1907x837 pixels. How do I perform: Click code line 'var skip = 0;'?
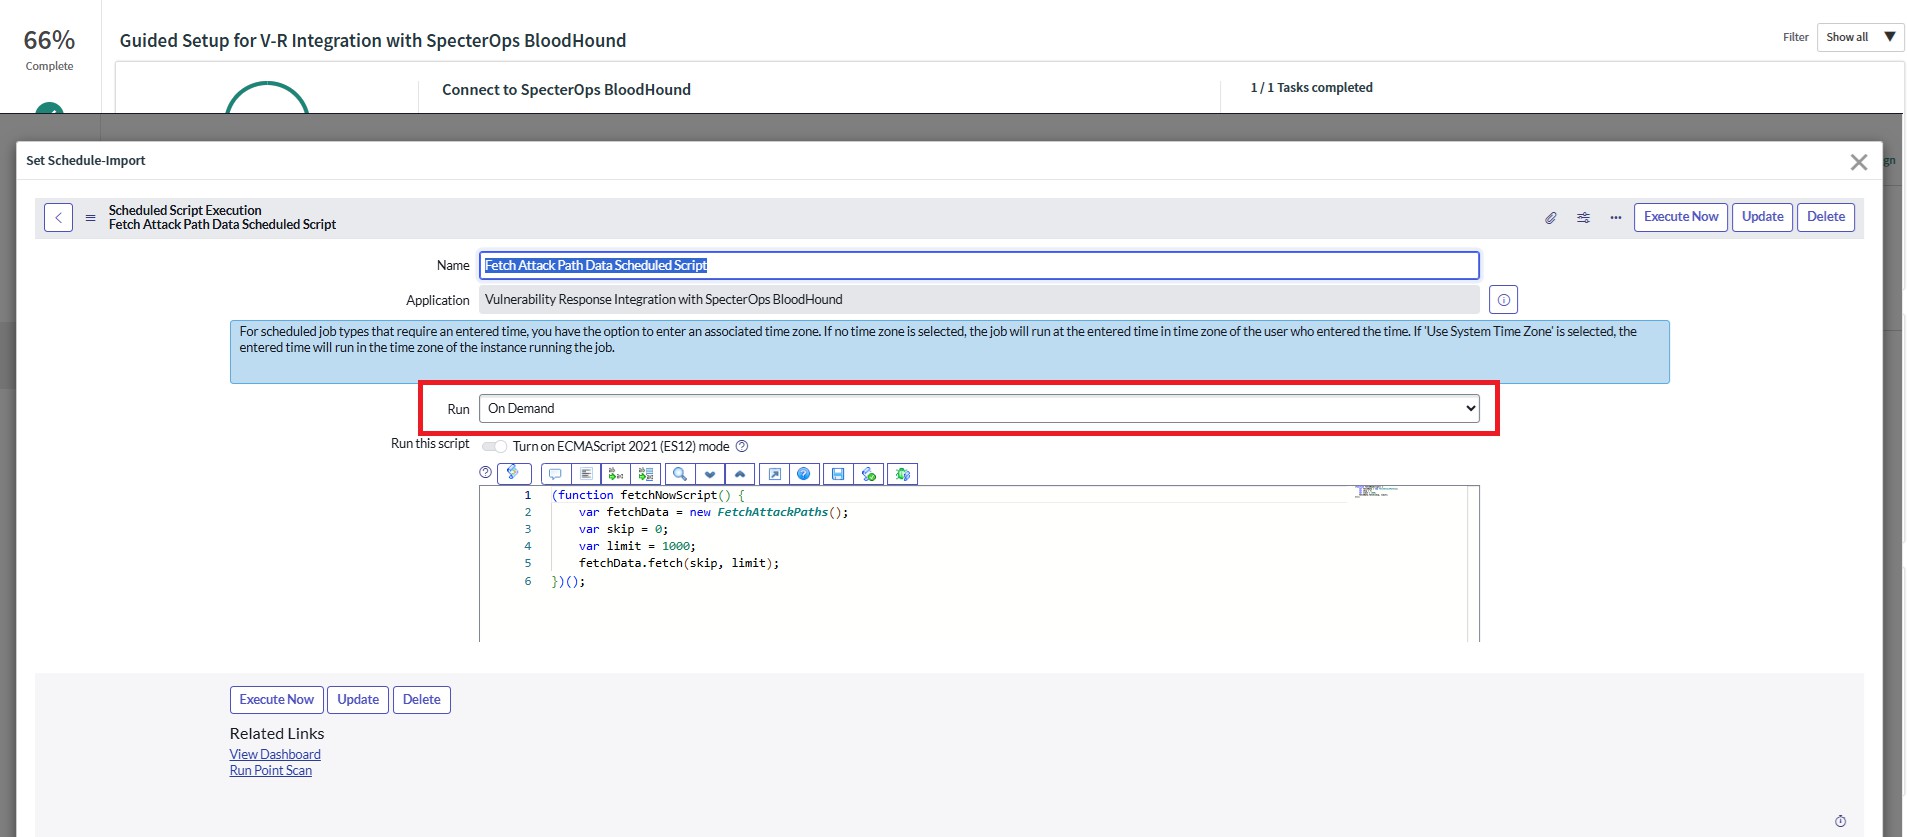[x=623, y=529]
